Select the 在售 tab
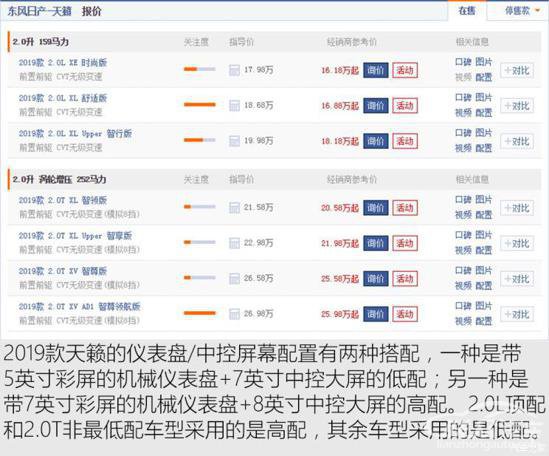Image resolution: width=549 pixels, height=456 pixels. 467,11
